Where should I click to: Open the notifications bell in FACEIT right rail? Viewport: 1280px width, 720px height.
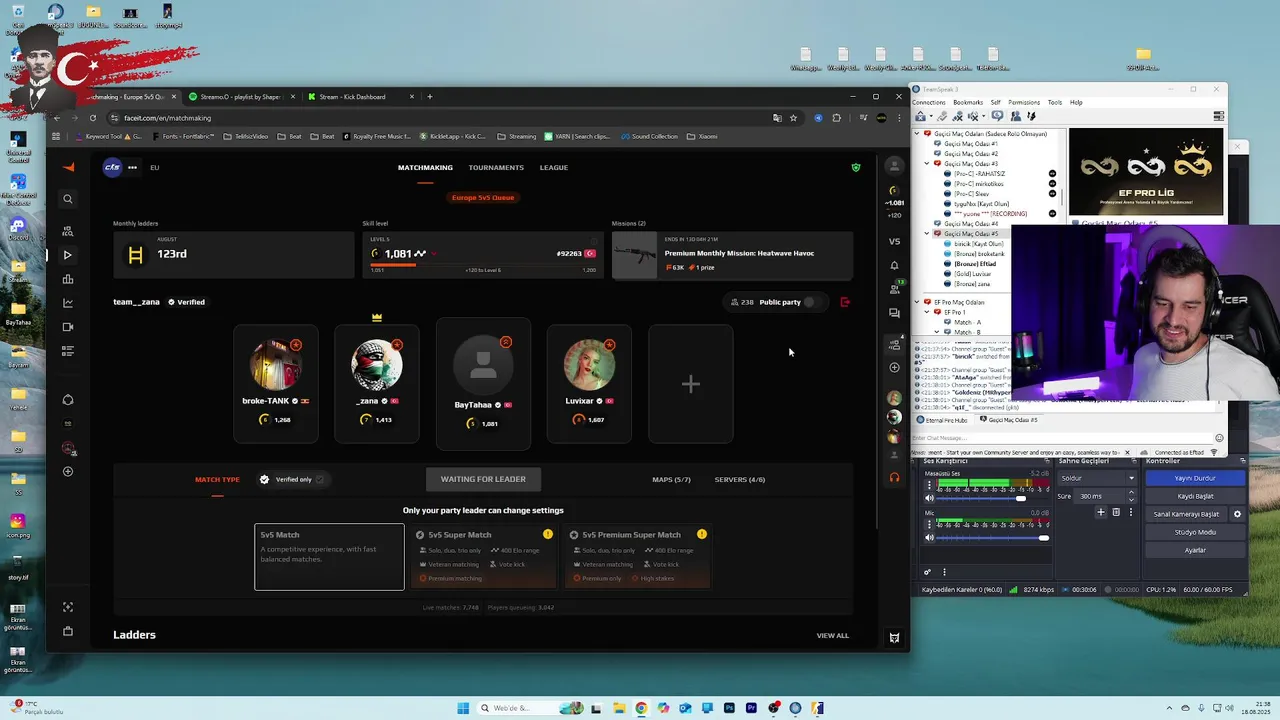[894, 265]
